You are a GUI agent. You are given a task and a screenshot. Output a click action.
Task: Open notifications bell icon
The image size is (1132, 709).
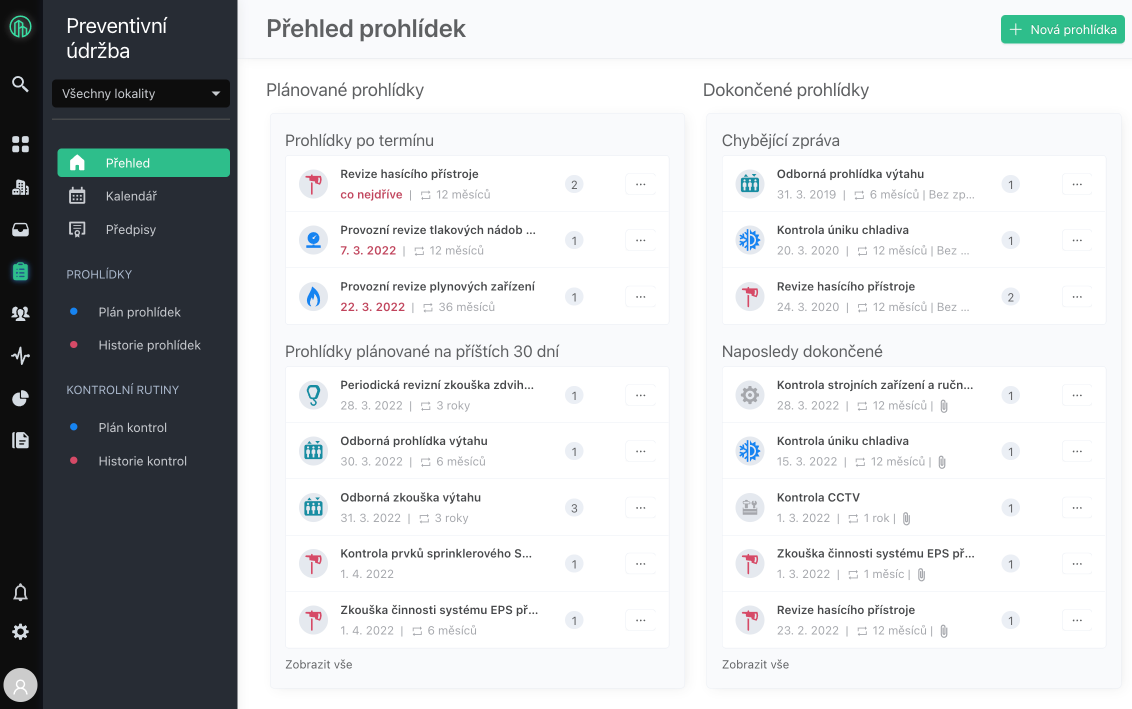click(20, 592)
